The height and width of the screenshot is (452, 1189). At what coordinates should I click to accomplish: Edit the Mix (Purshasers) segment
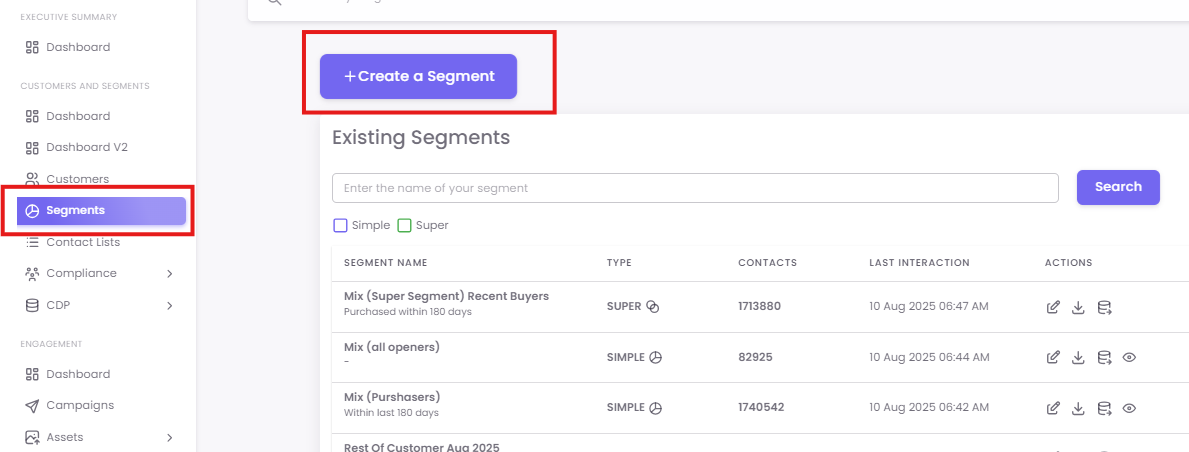tap(1053, 408)
